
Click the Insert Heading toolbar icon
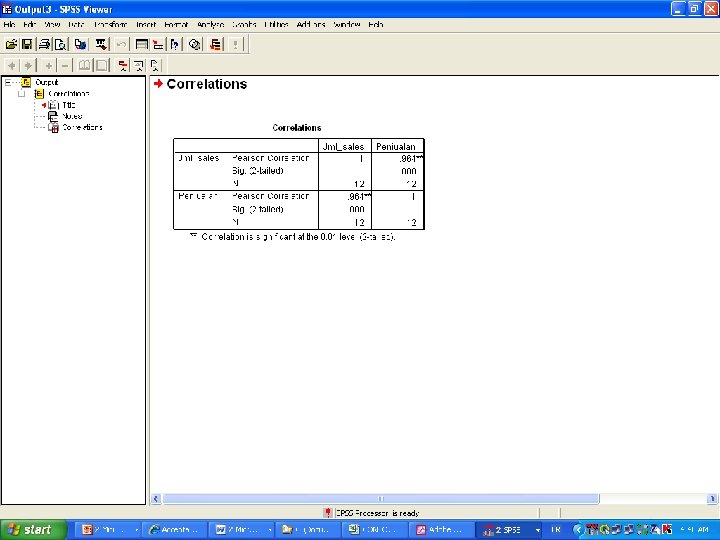pos(123,65)
